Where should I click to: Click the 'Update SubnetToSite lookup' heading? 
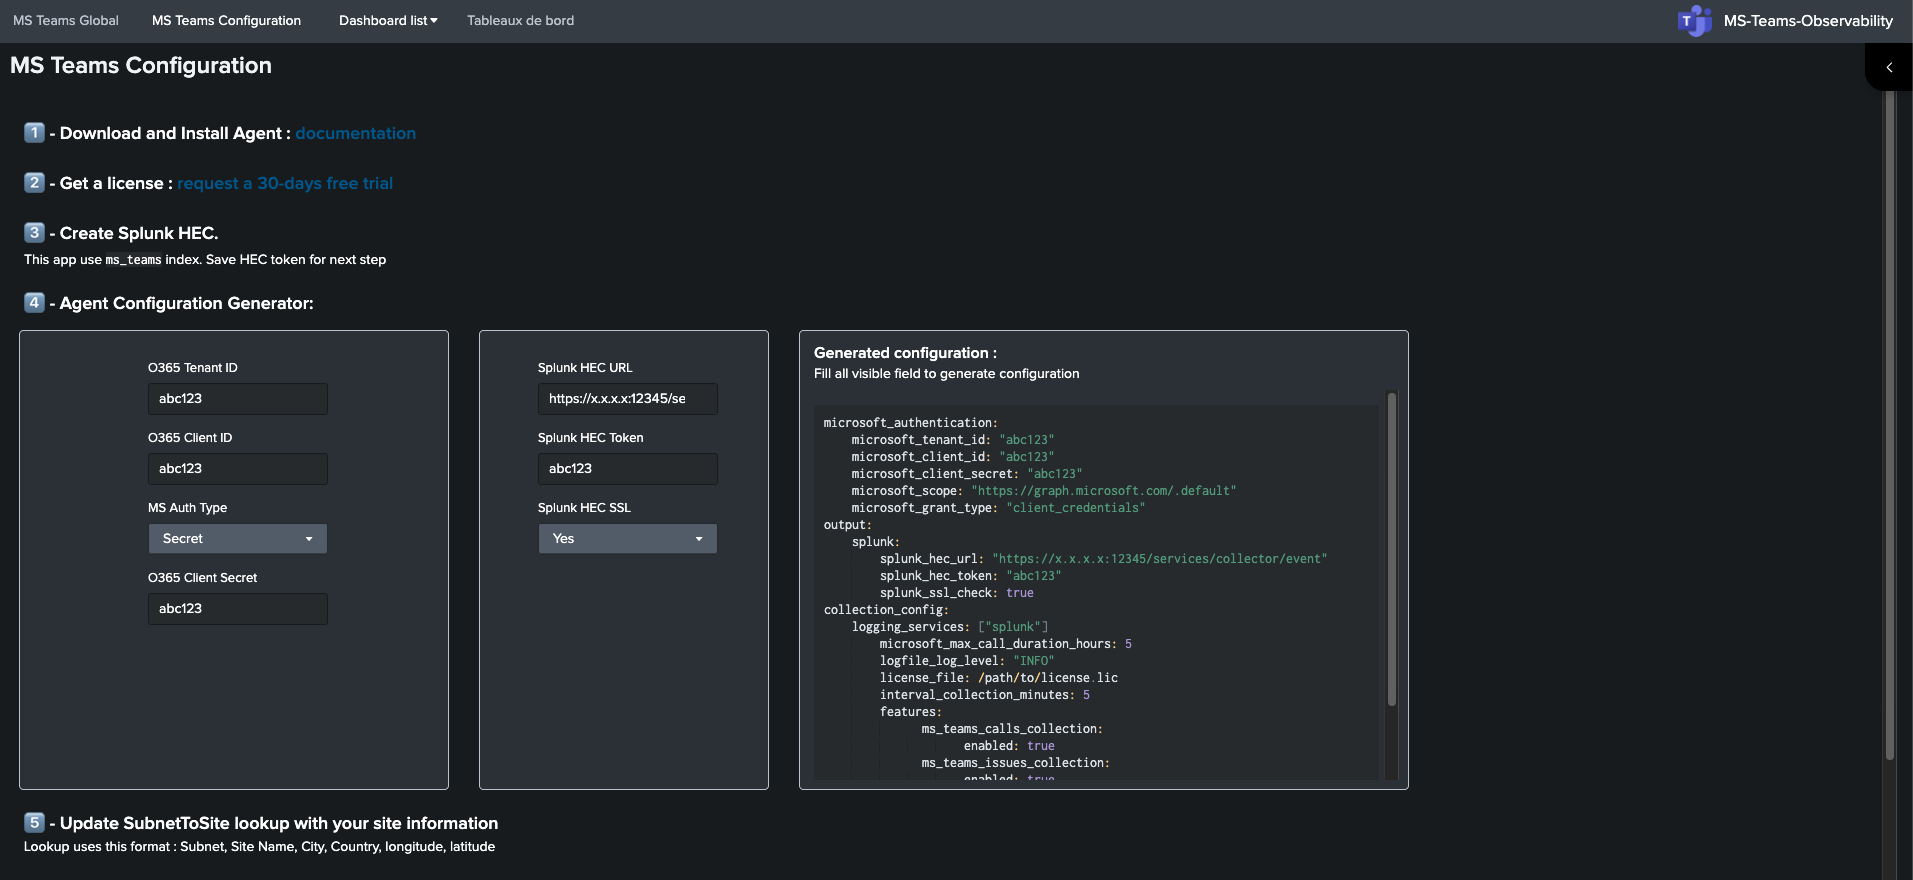click(x=279, y=823)
